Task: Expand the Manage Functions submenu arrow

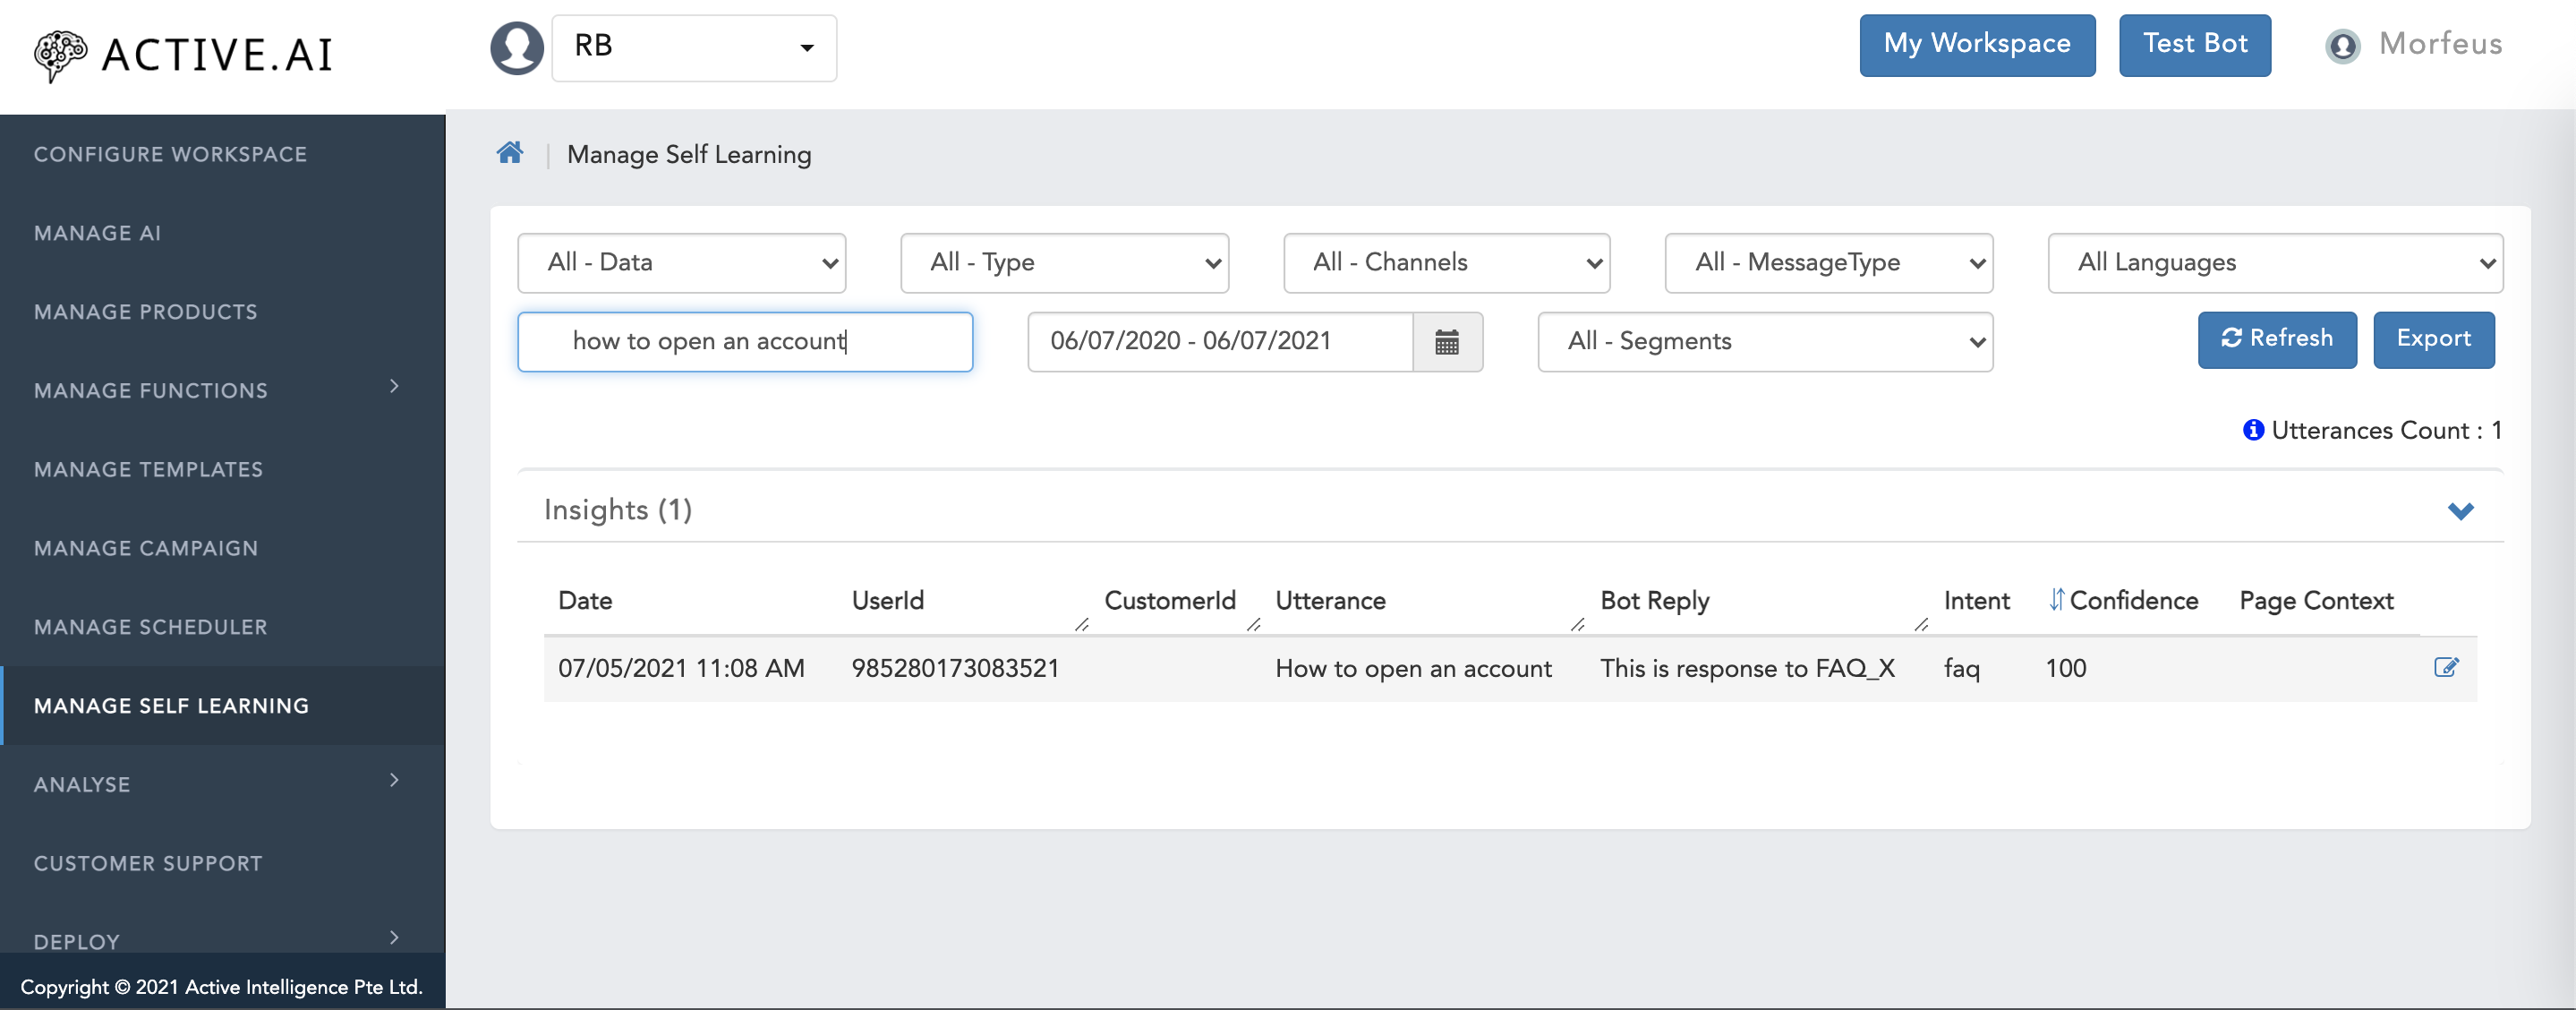Action: (394, 387)
